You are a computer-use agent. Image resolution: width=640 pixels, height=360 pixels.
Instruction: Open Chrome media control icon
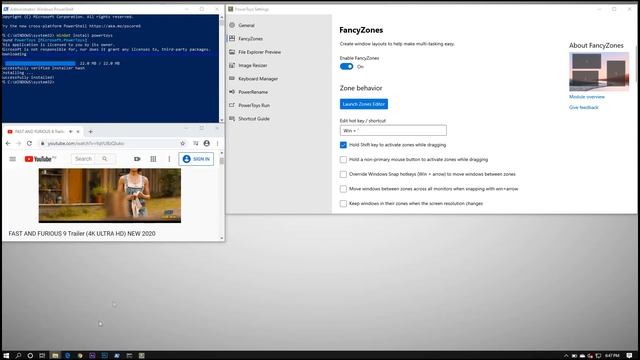click(196, 143)
